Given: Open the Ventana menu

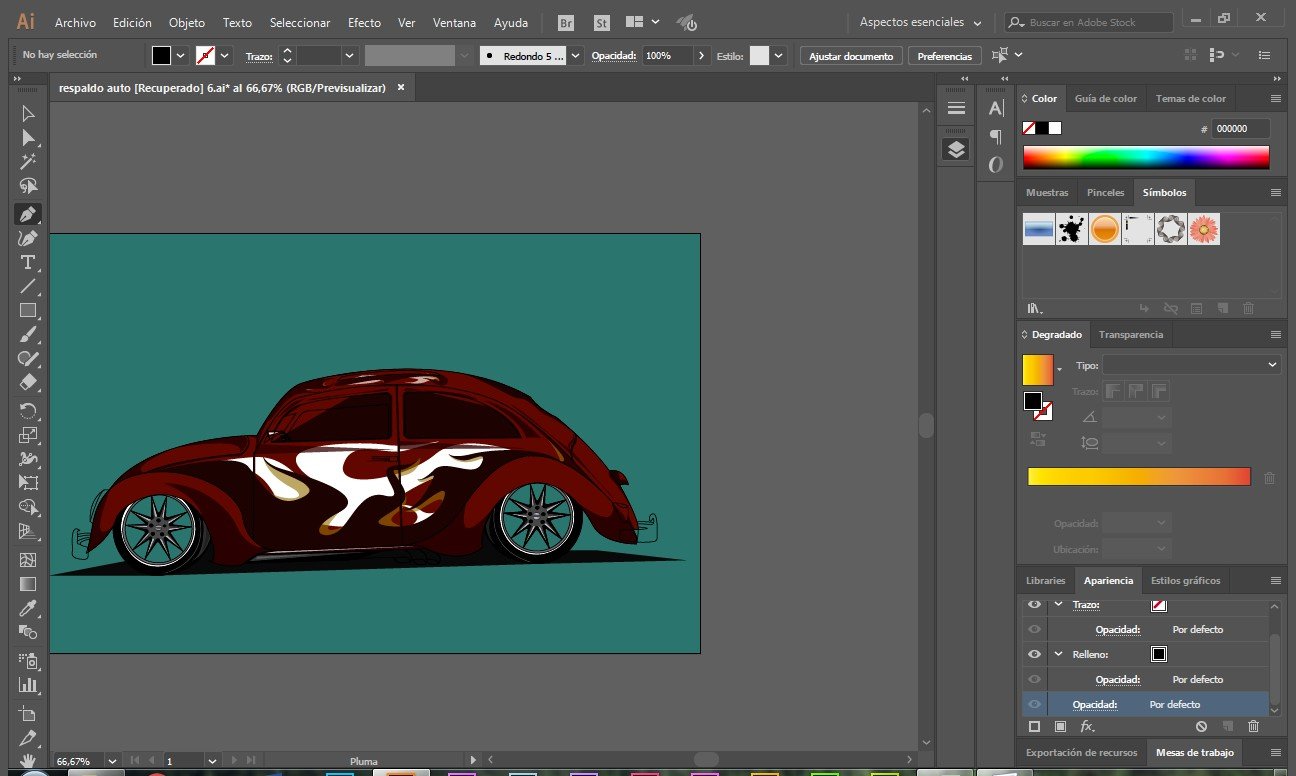Looking at the screenshot, I should 454,22.
